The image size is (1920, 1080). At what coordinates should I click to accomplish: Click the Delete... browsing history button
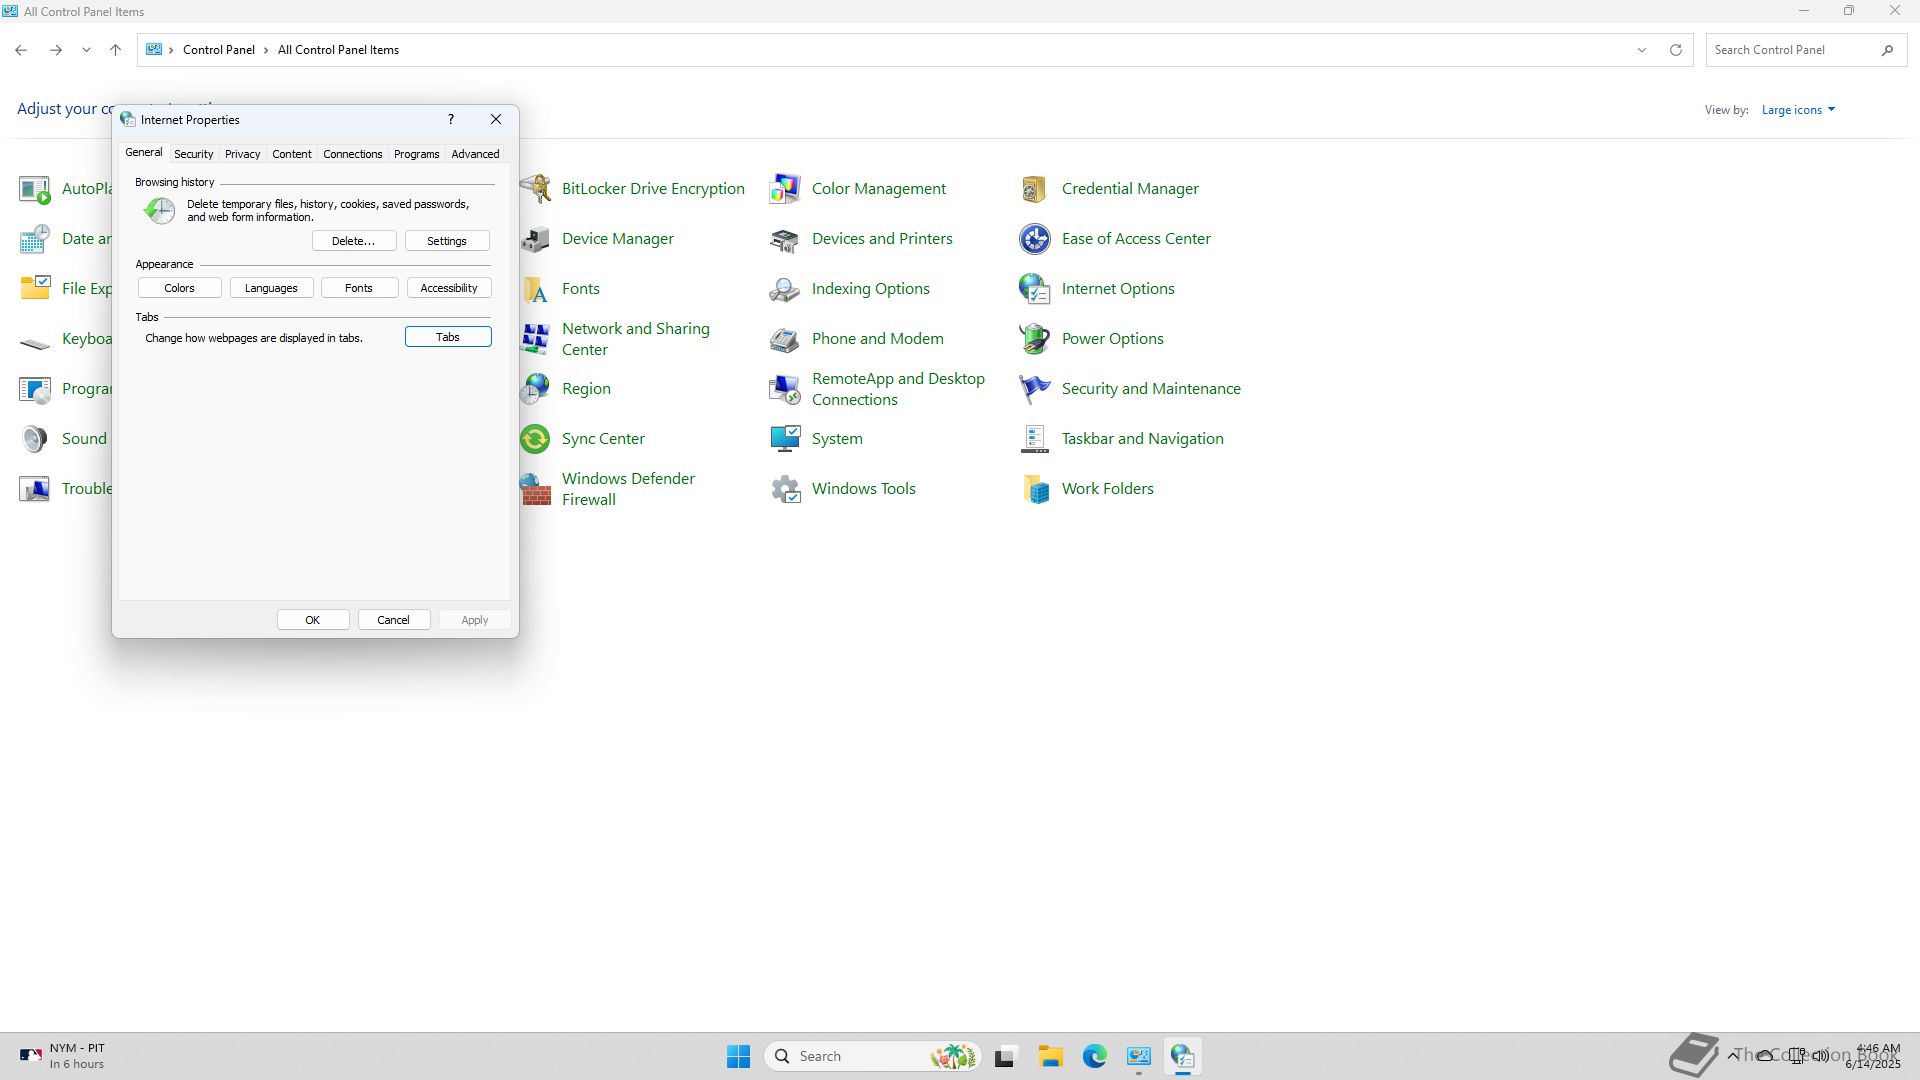click(353, 241)
